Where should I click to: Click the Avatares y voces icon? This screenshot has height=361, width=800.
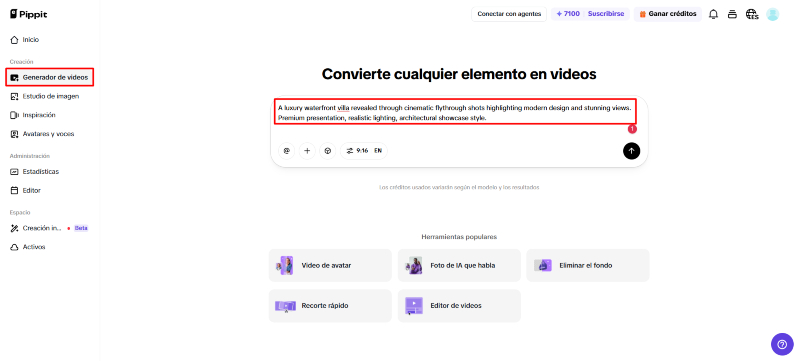tap(14, 134)
